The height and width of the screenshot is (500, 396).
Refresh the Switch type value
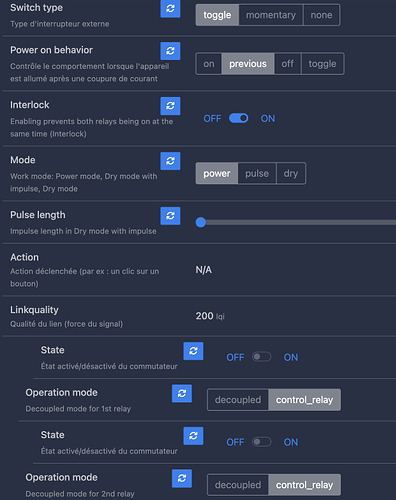pos(170,8)
